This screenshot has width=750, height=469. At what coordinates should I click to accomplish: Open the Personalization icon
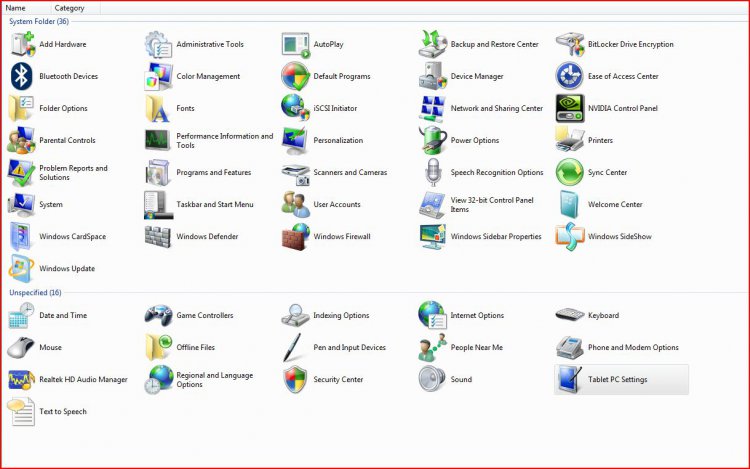[296, 140]
